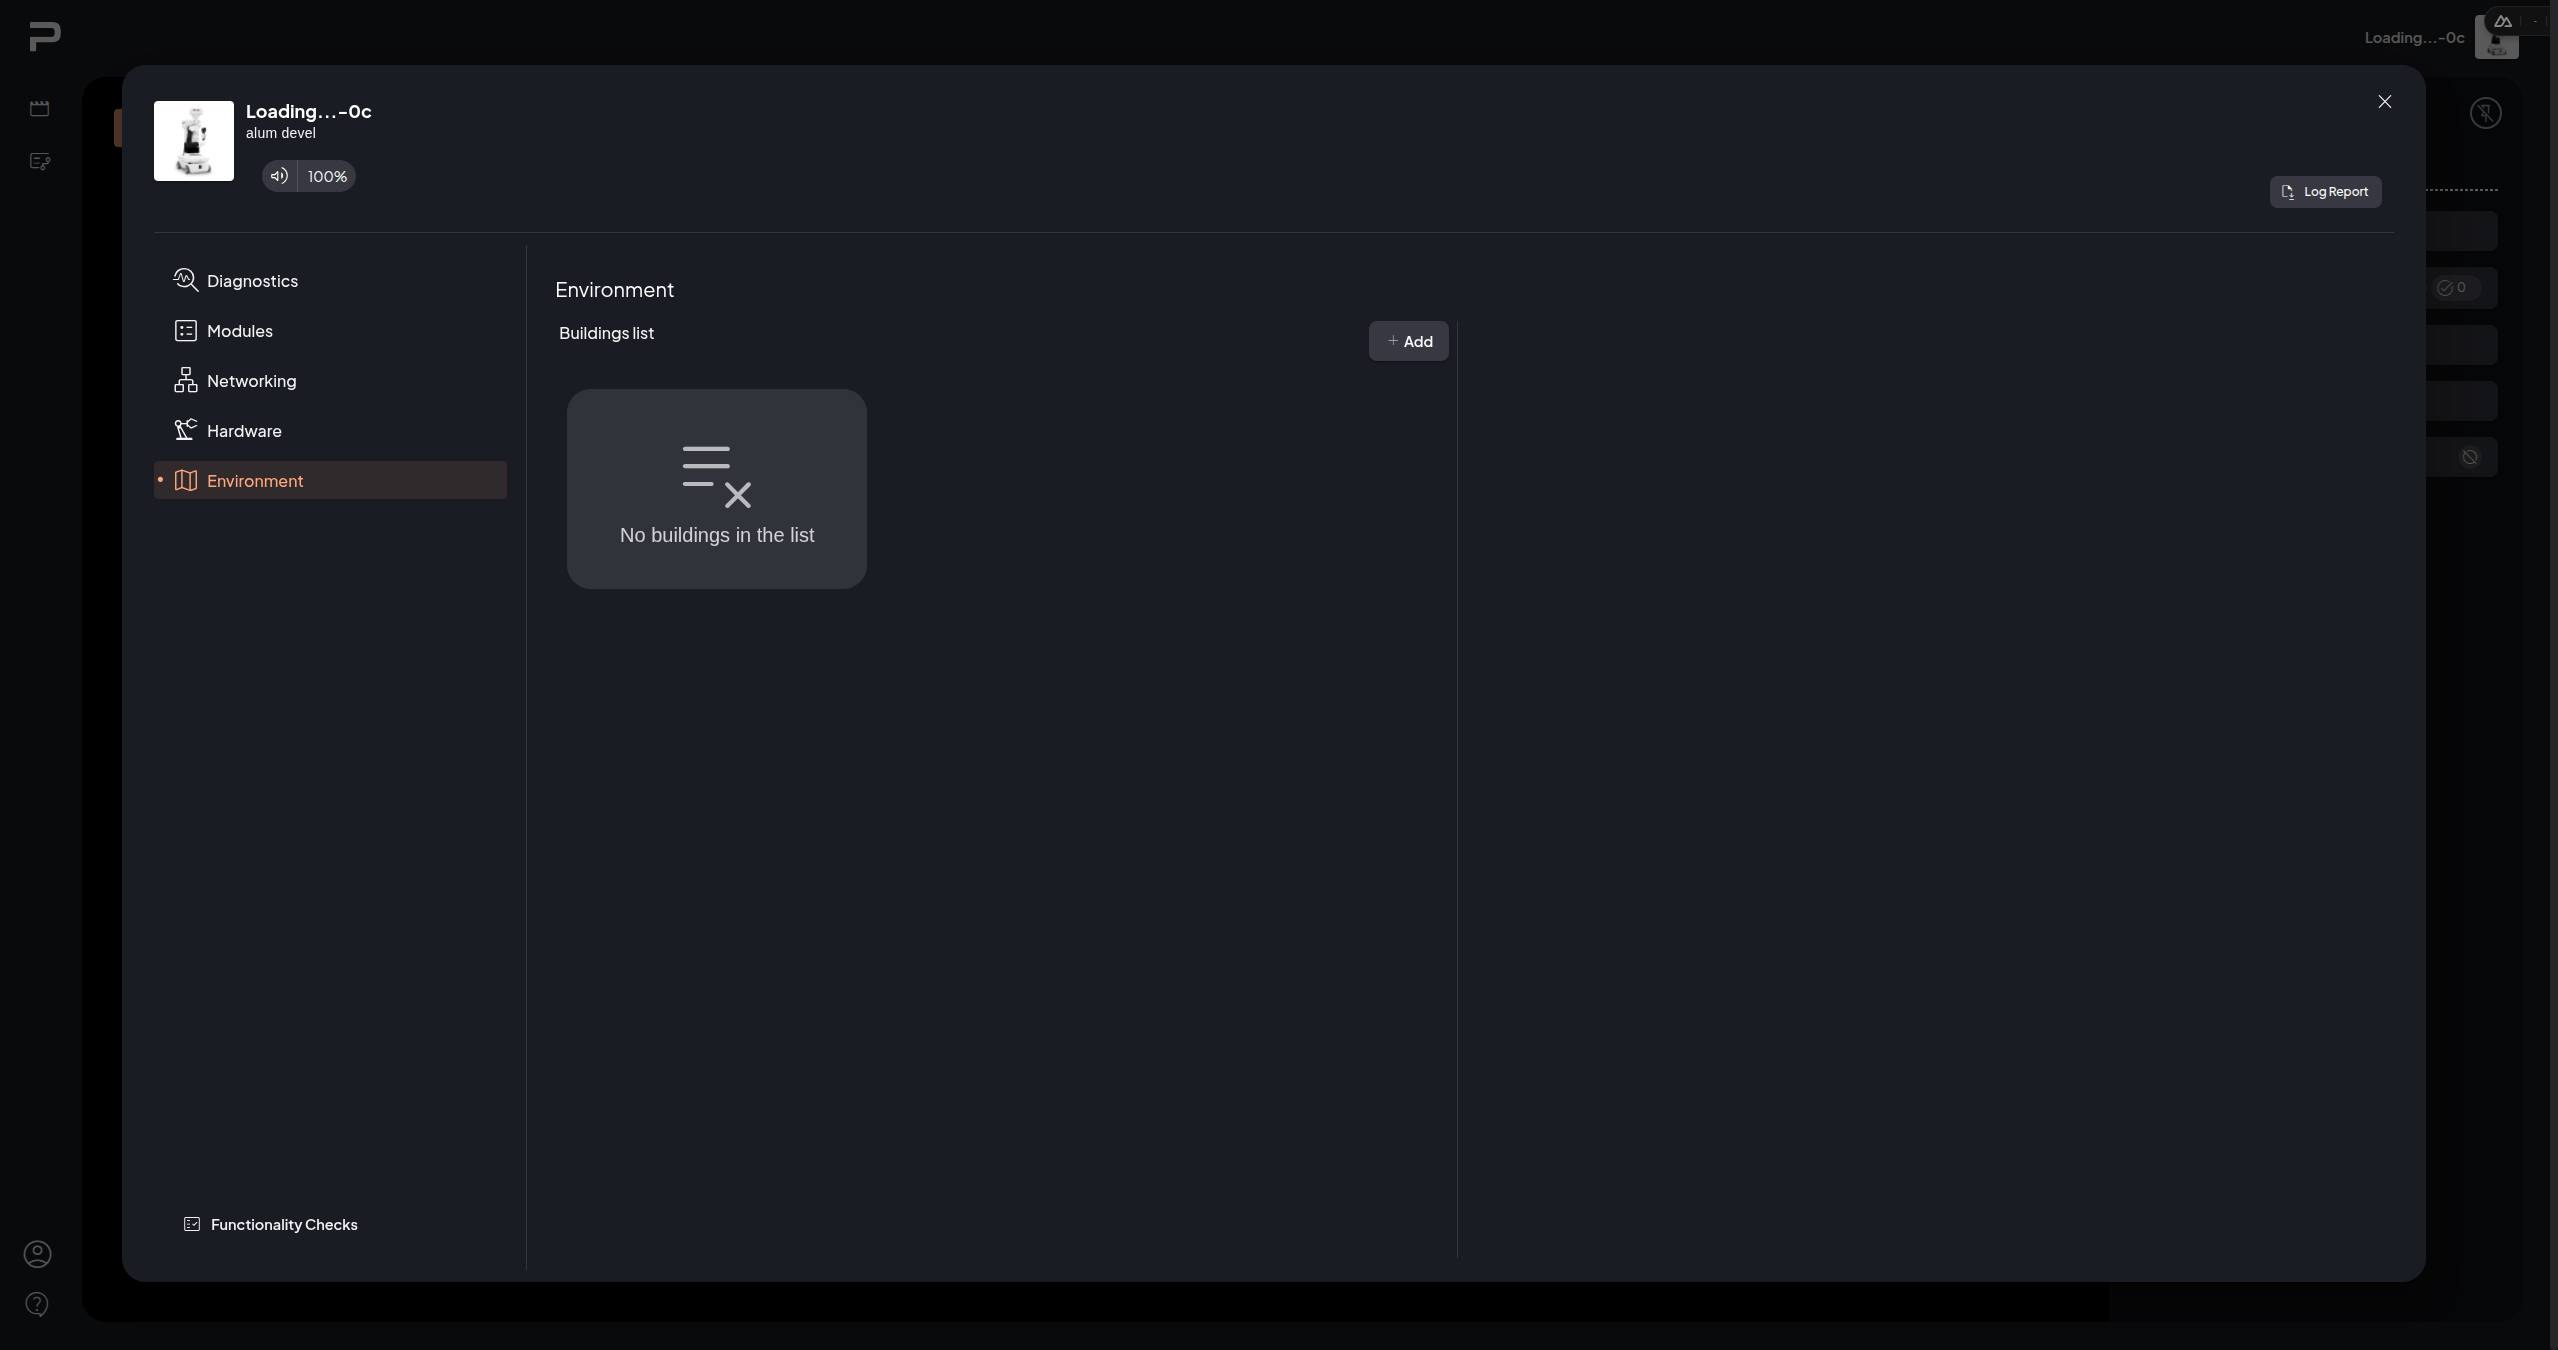The width and height of the screenshot is (2558, 1350).
Task: Open the user account icon
Action: click(37, 1254)
